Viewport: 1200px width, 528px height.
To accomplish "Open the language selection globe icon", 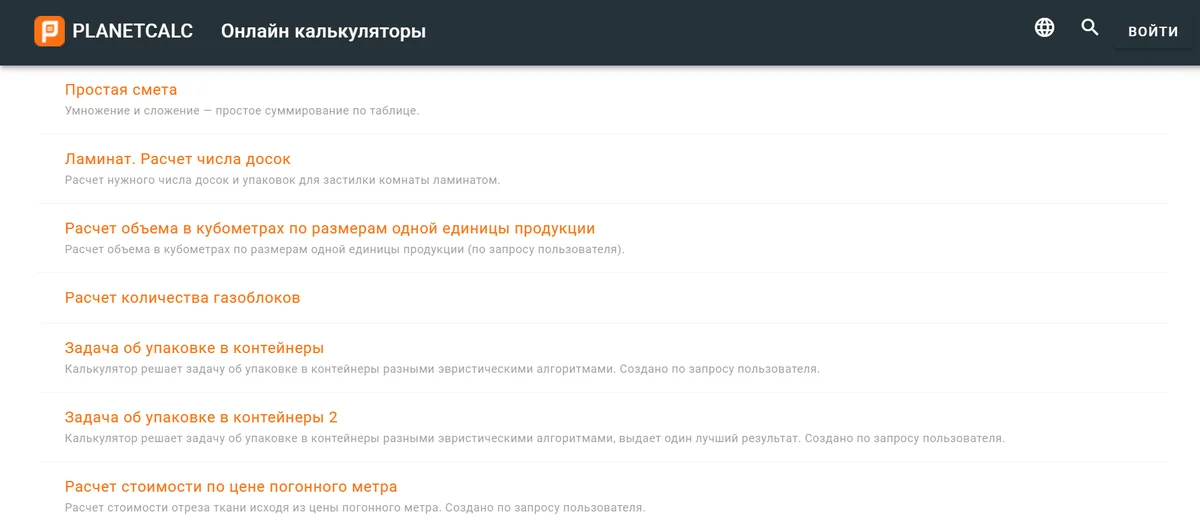I will coord(1044,28).
